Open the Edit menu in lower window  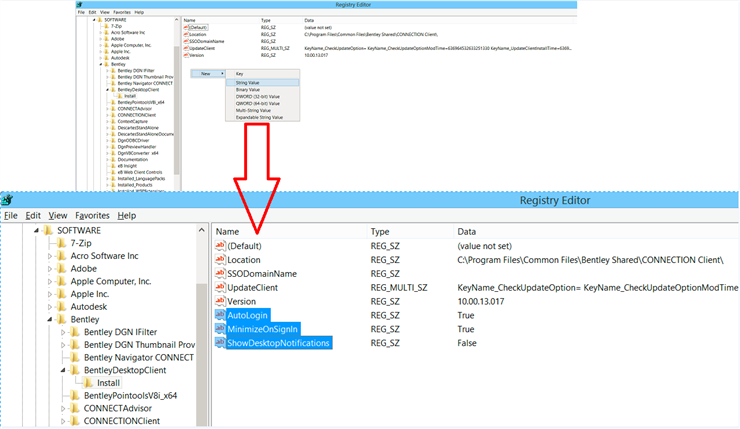[33, 215]
